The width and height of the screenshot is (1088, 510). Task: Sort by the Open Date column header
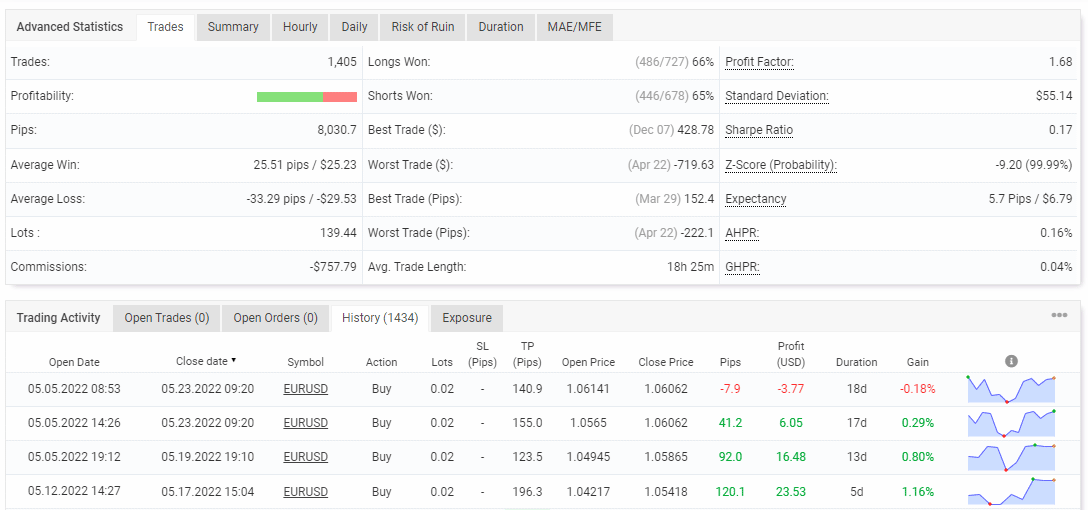(x=74, y=362)
